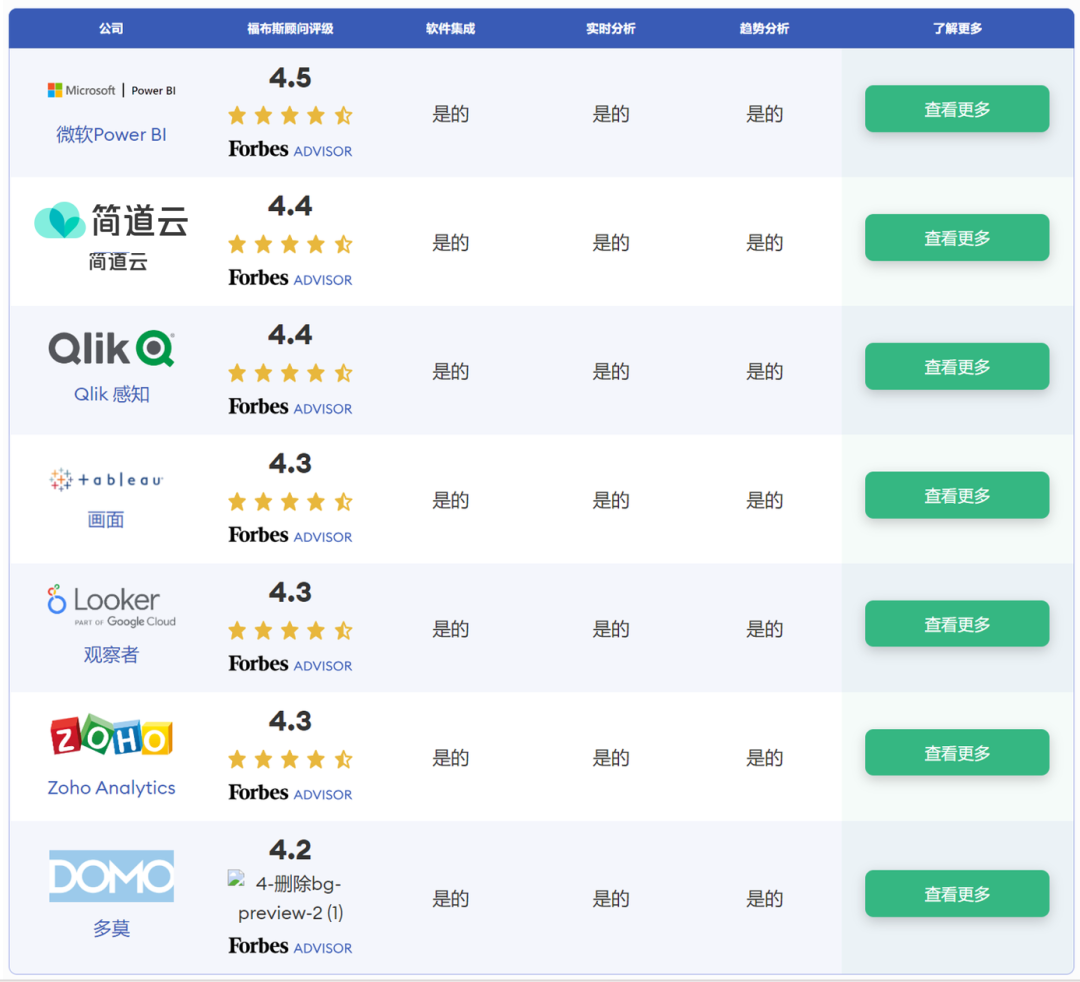Click 趋势分析 是的 cell in Qlik row
Image resolution: width=1080 pixels, height=982 pixels.
pos(765,371)
